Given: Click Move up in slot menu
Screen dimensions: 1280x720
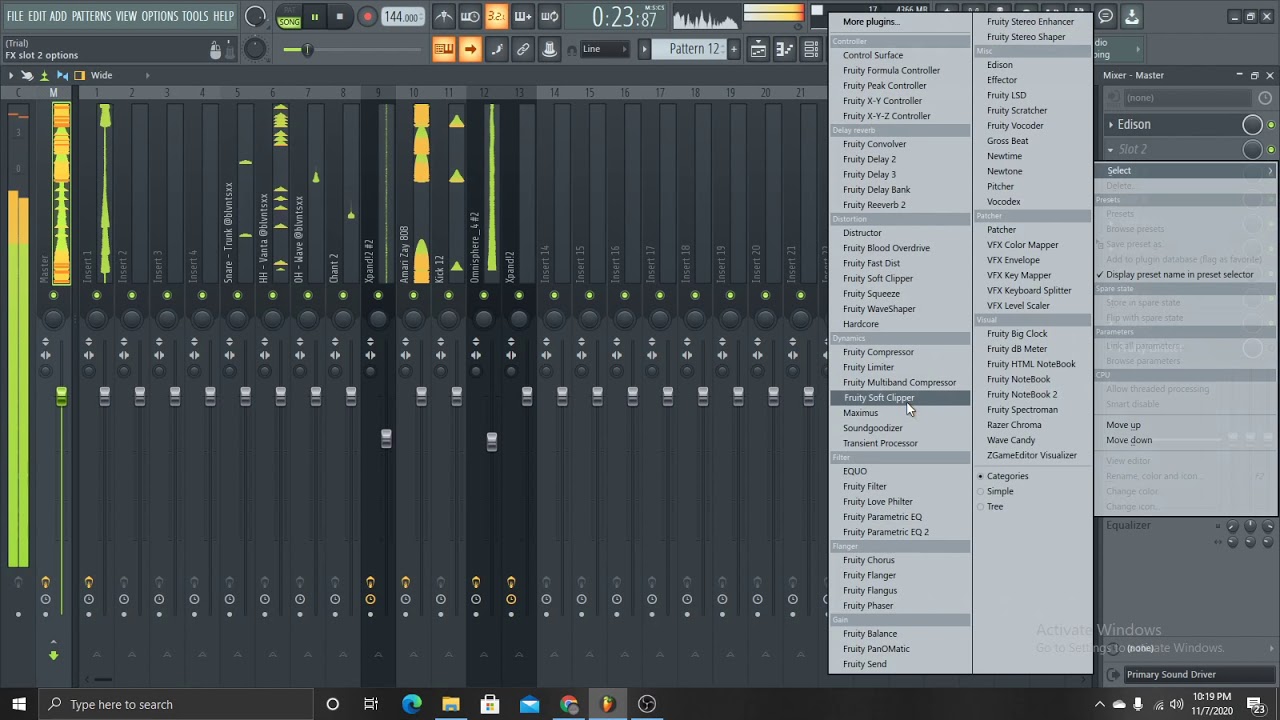Looking at the screenshot, I should pos(1123,425).
